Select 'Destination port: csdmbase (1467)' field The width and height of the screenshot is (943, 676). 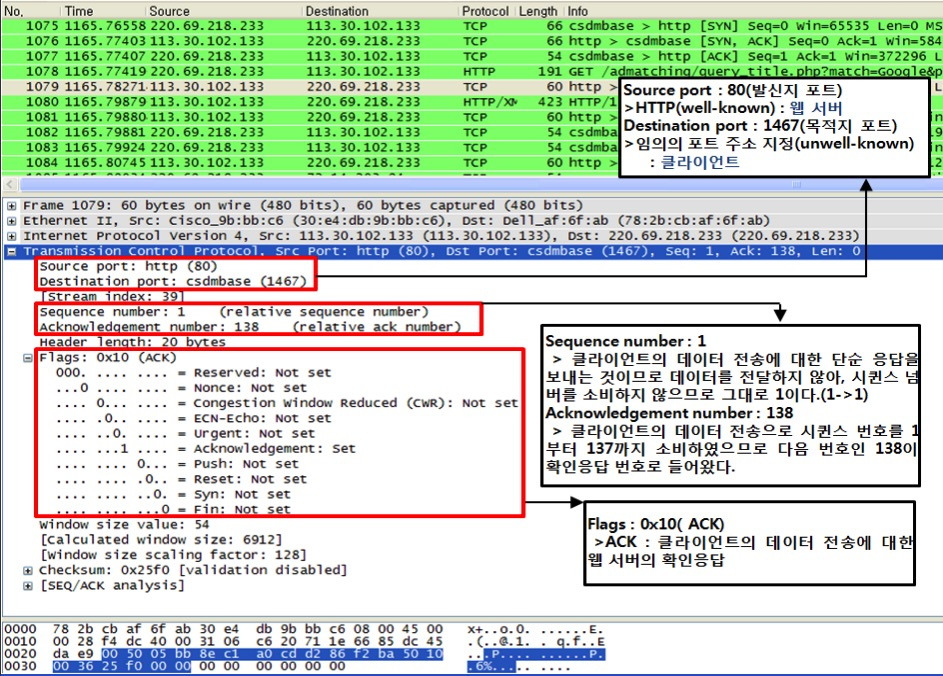173,281
